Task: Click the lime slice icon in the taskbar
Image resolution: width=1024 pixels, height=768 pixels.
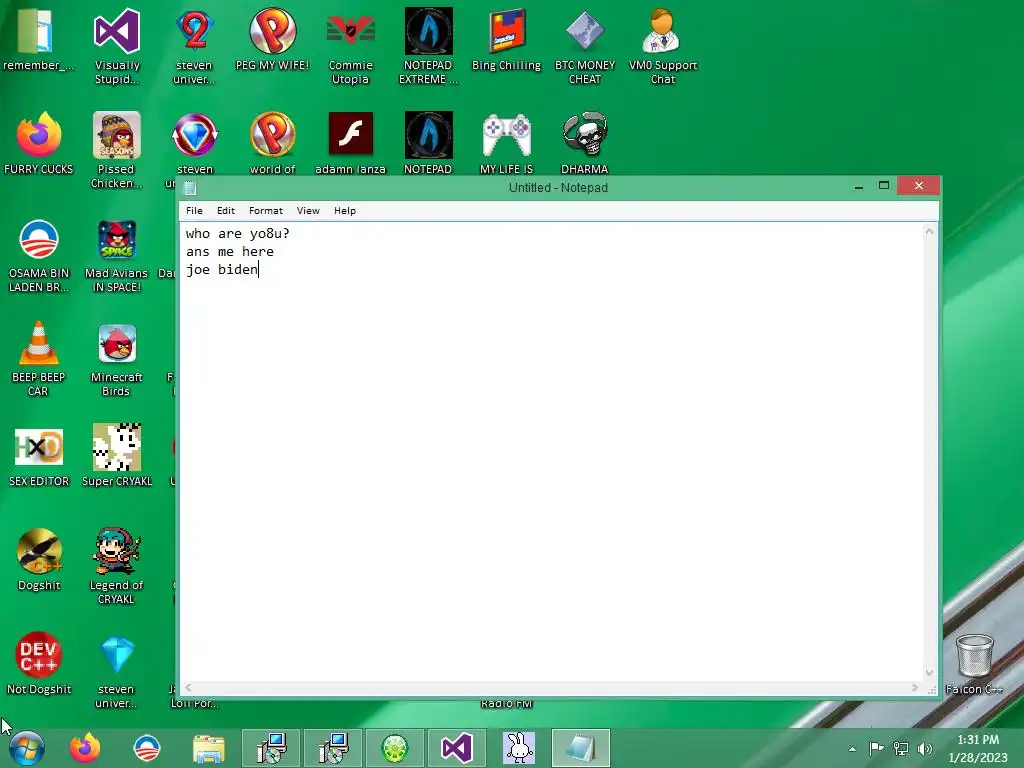Action: point(395,748)
